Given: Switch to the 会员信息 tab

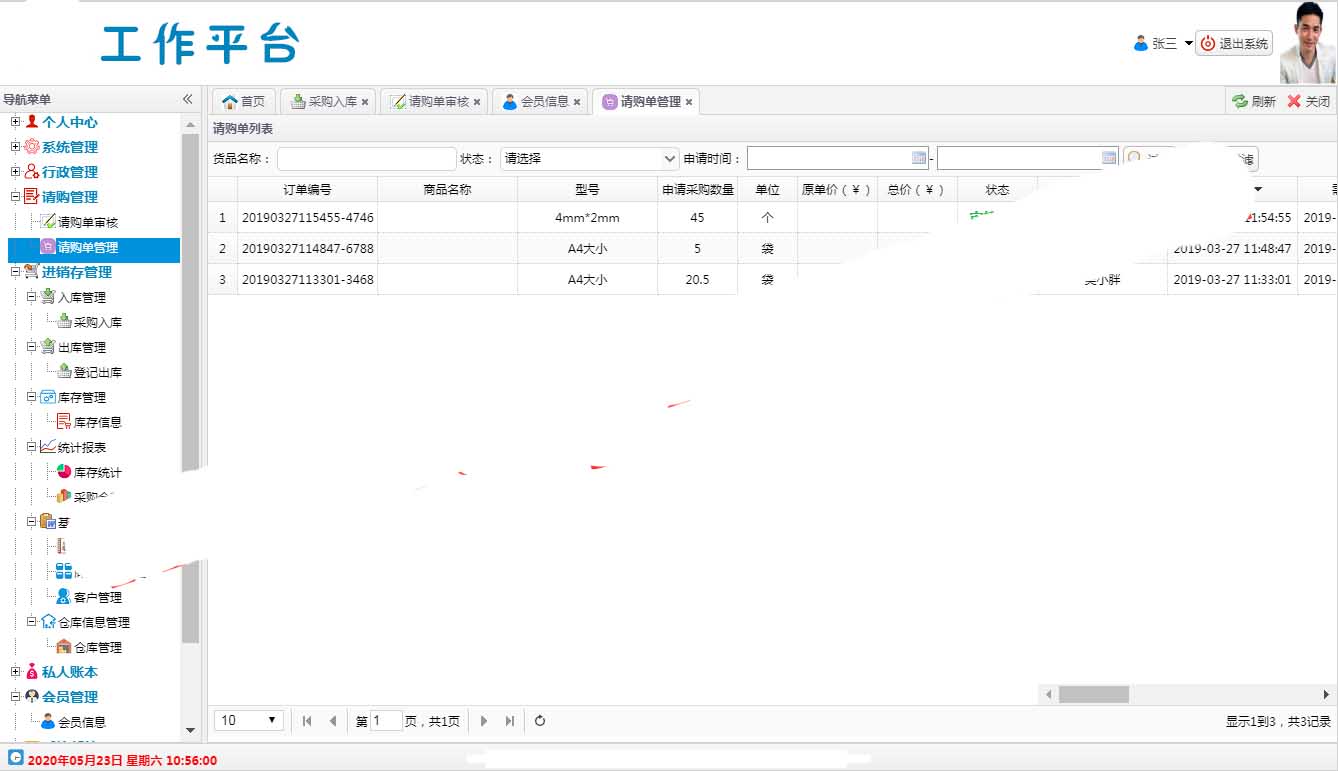Looking at the screenshot, I should point(537,102).
